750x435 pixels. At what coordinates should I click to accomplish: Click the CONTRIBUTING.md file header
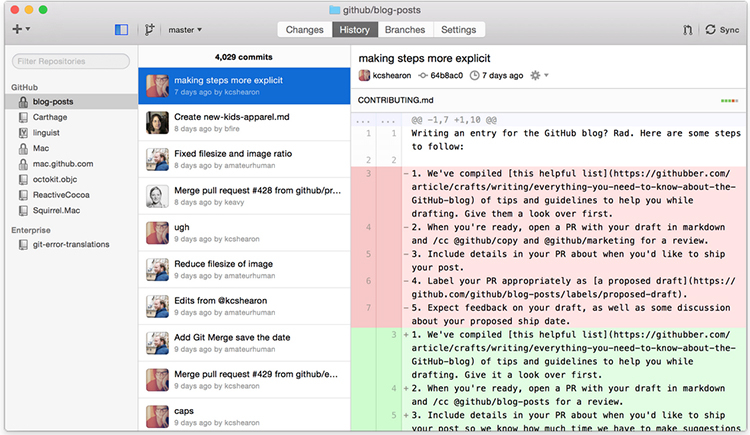[548, 100]
